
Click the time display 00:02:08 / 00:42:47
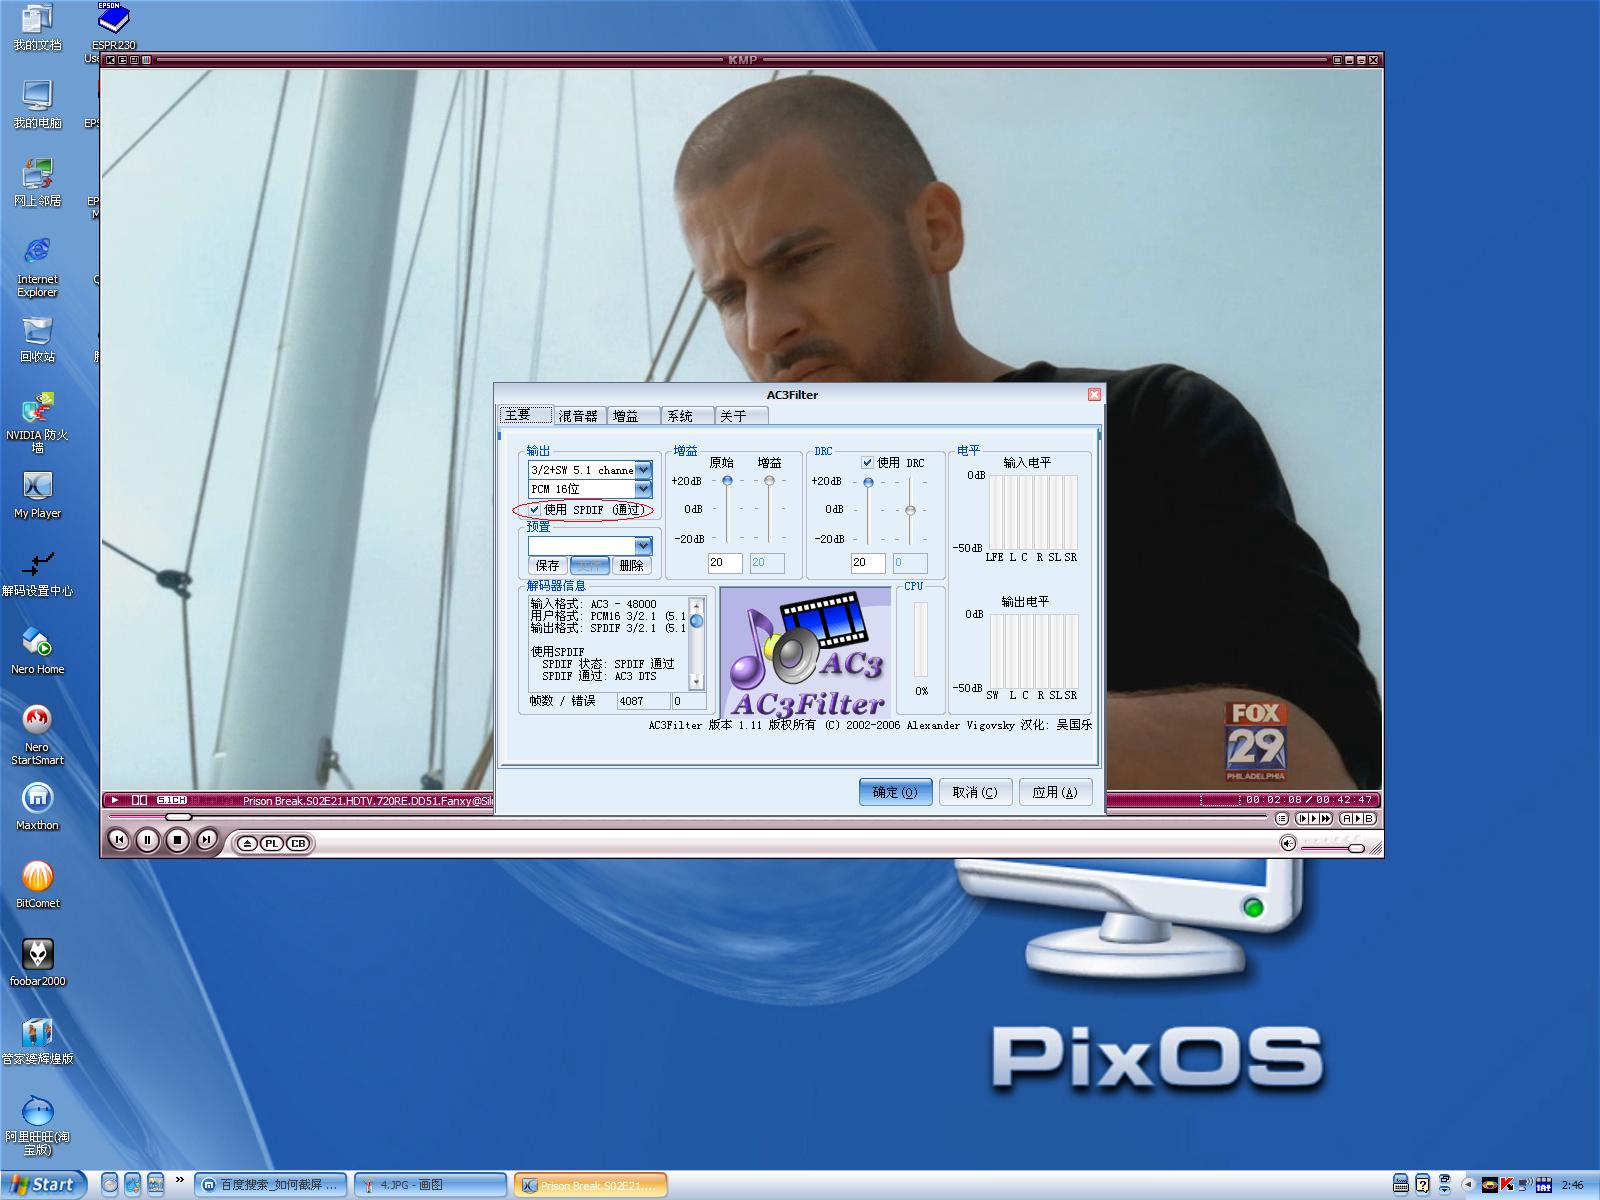pyautogui.click(x=1309, y=800)
